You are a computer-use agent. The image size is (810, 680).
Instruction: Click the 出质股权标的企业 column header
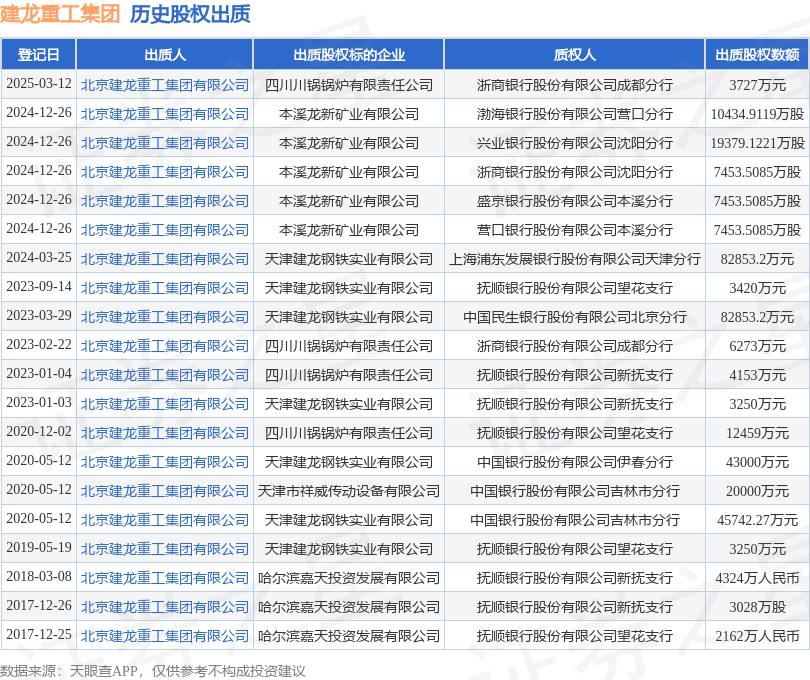(349, 54)
